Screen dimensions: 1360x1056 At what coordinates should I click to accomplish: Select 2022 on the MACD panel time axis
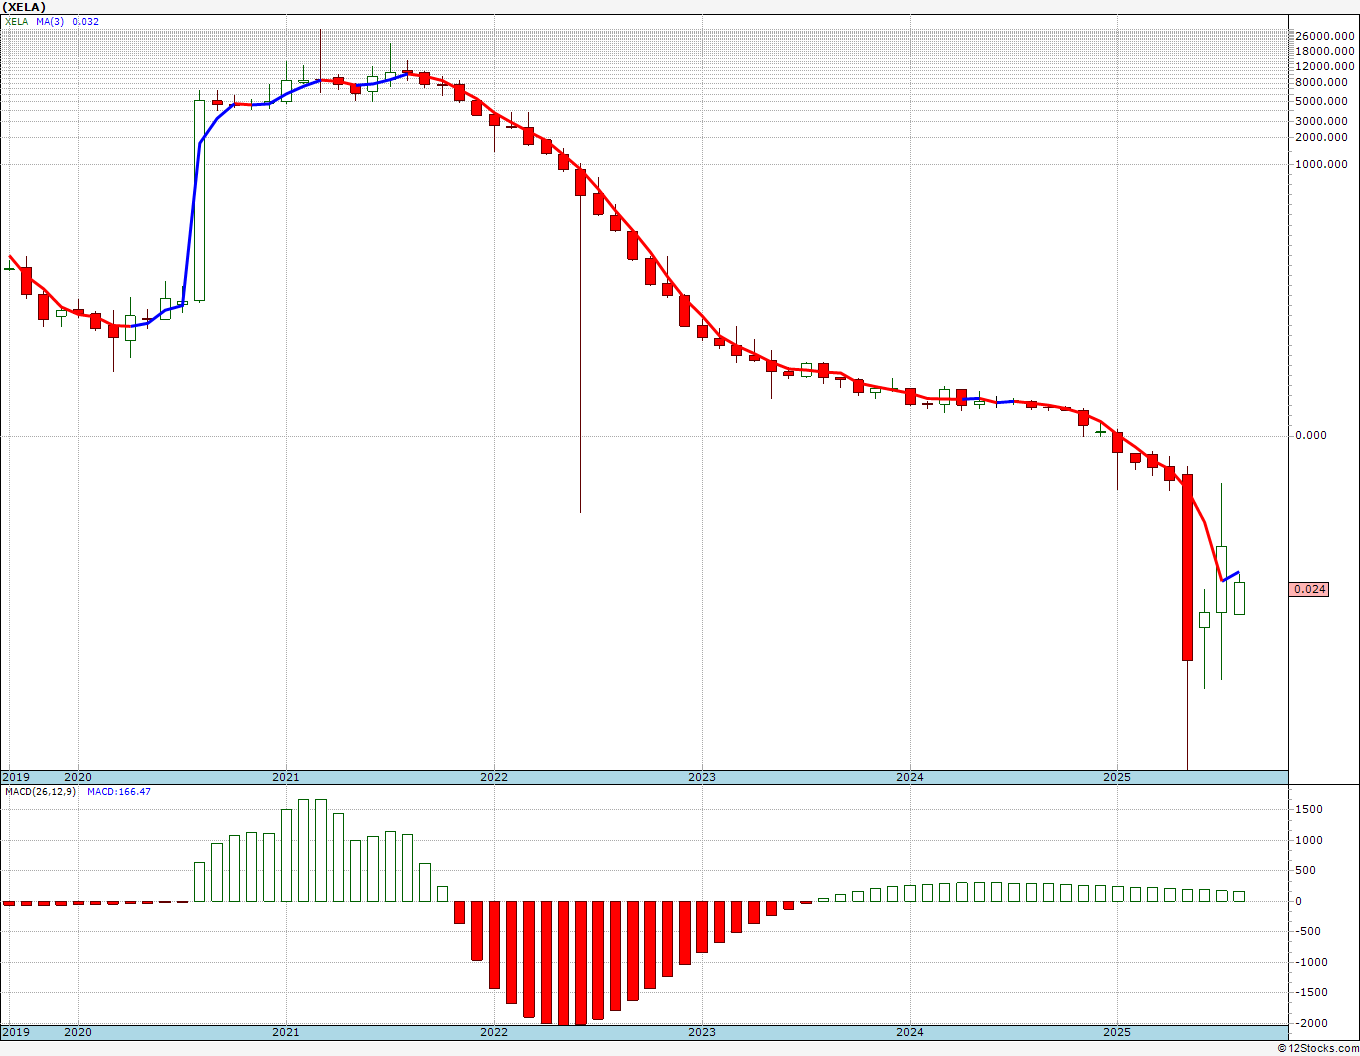(494, 1032)
